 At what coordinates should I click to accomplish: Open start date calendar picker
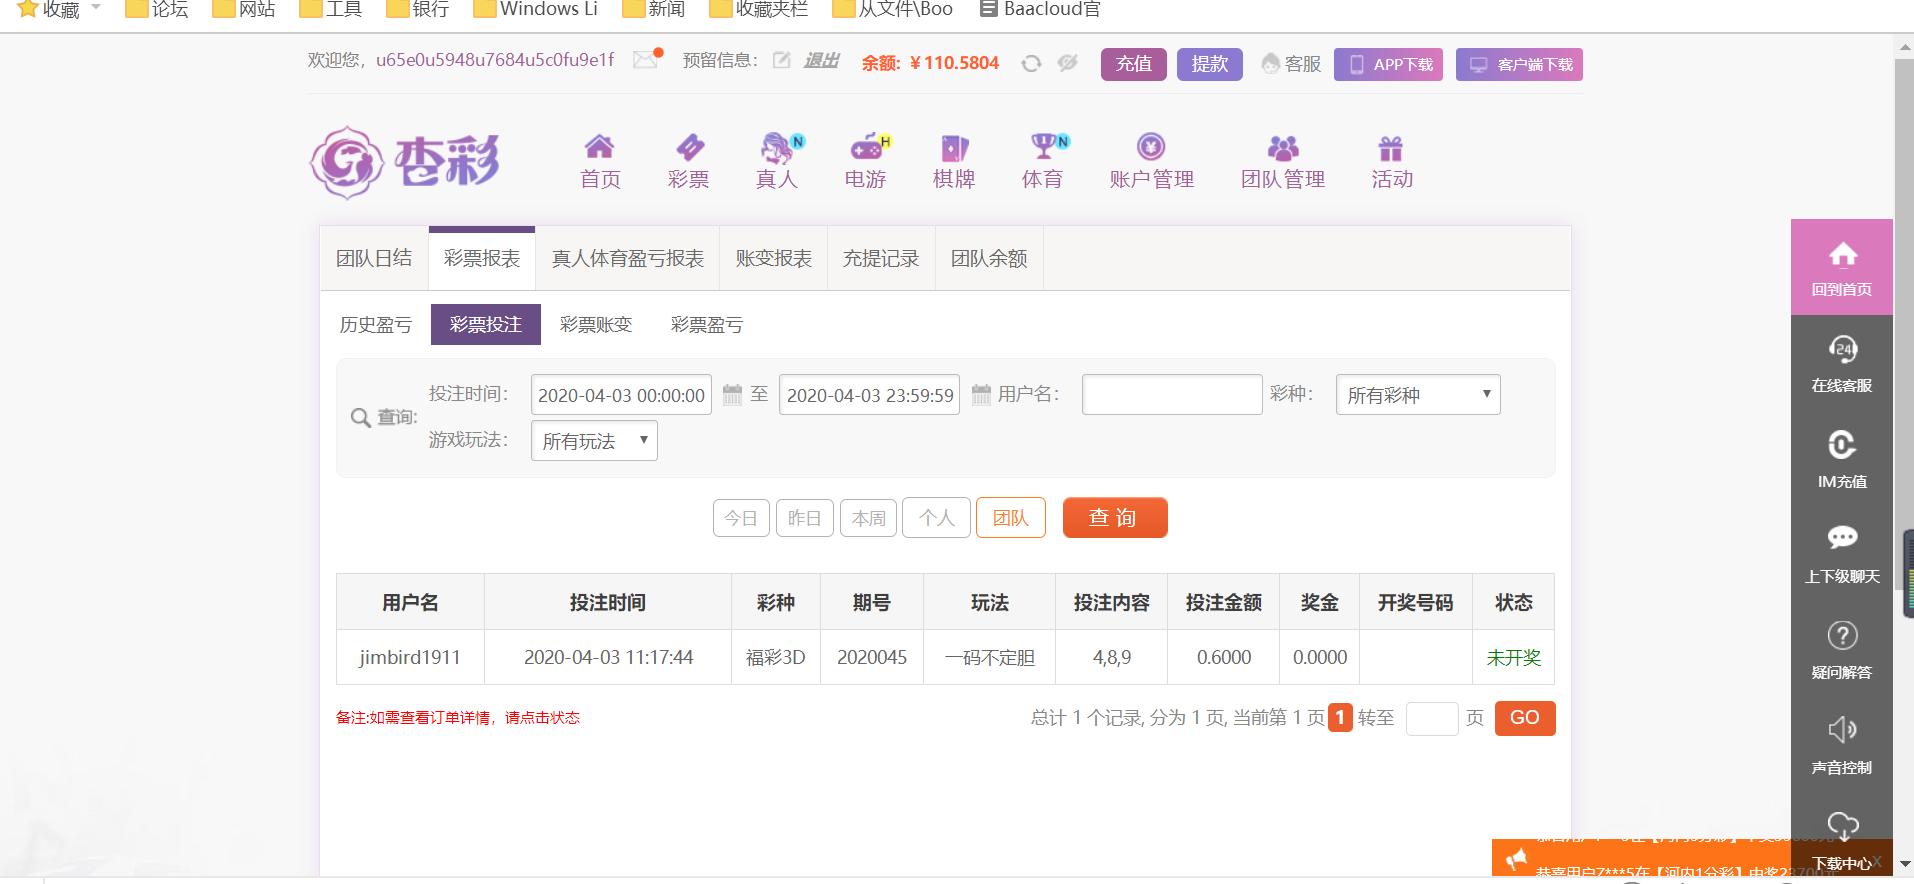[x=732, y=395]
